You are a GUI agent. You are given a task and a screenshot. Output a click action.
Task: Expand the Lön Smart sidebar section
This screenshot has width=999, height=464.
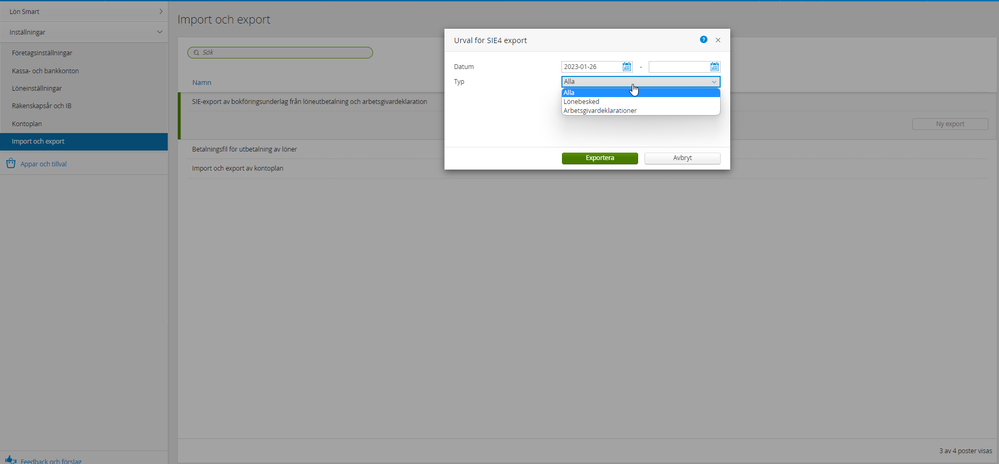pyautogui.click(x=160, y=11)
